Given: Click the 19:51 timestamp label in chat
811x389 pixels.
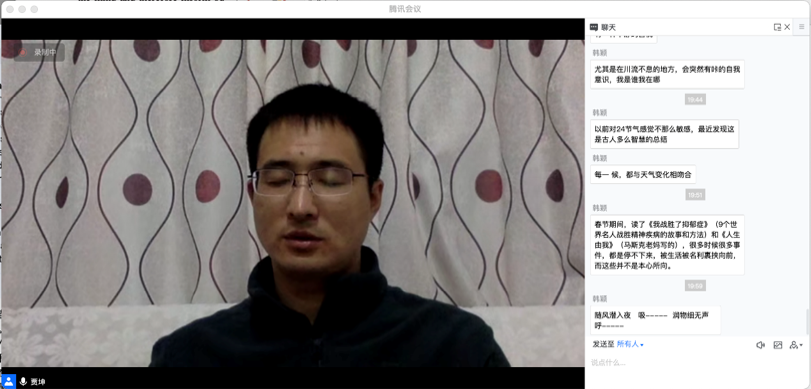Looking at the screenshot, I should tap(695, 195).
